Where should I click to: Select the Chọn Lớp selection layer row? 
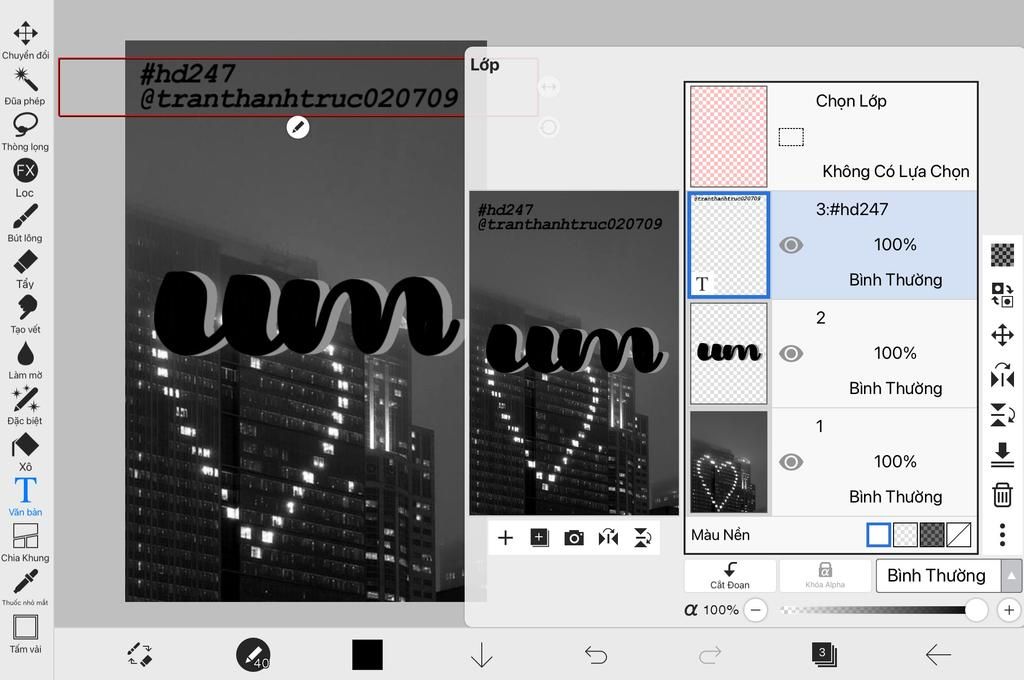coord(831,136)
